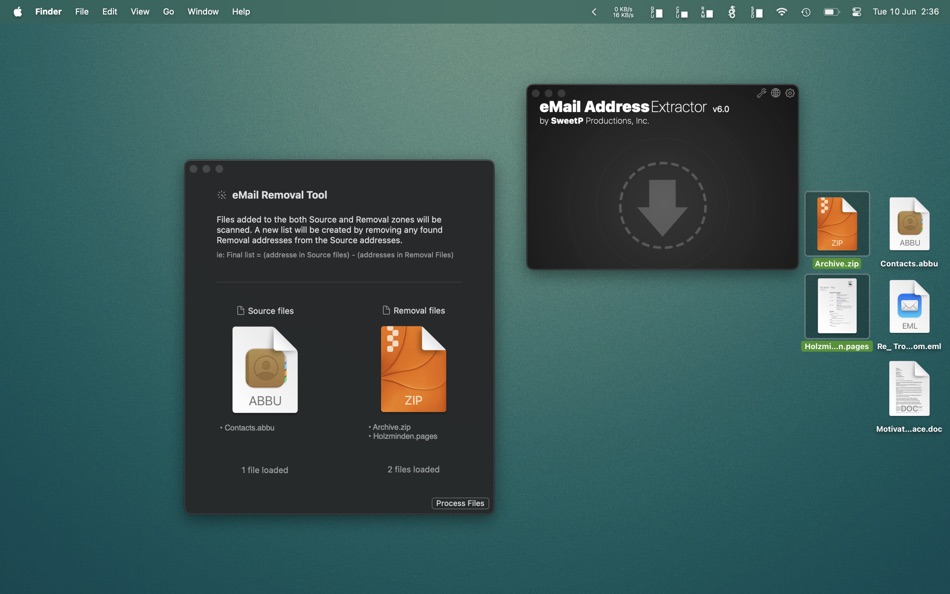This screenshot has height=594, width=950.
Task: Click the document icon next to Source files
Action: (241, 310)
